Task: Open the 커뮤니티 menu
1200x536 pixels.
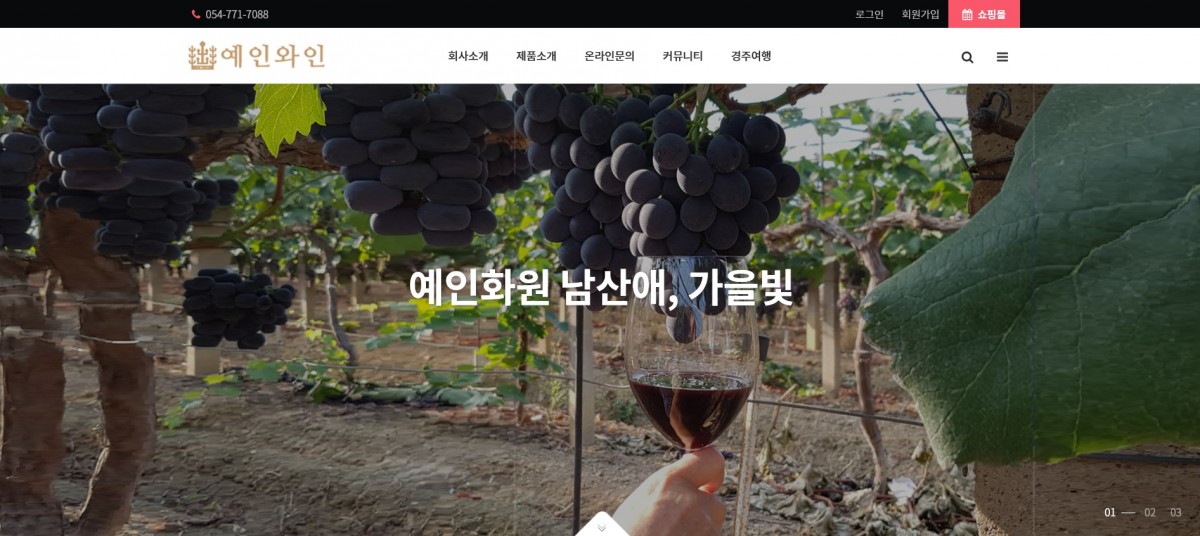Action: [682, 56]
